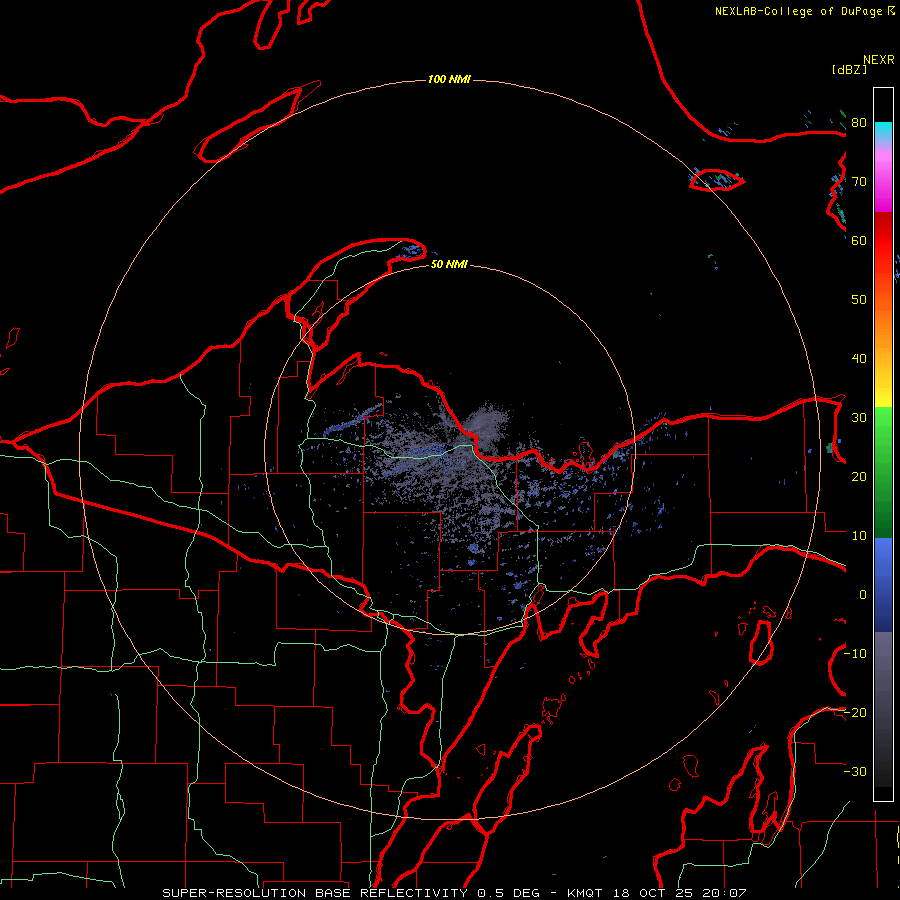Click the positive 10 value on the dBZ scale
900x900 pixels.
[x=859, y=536]
